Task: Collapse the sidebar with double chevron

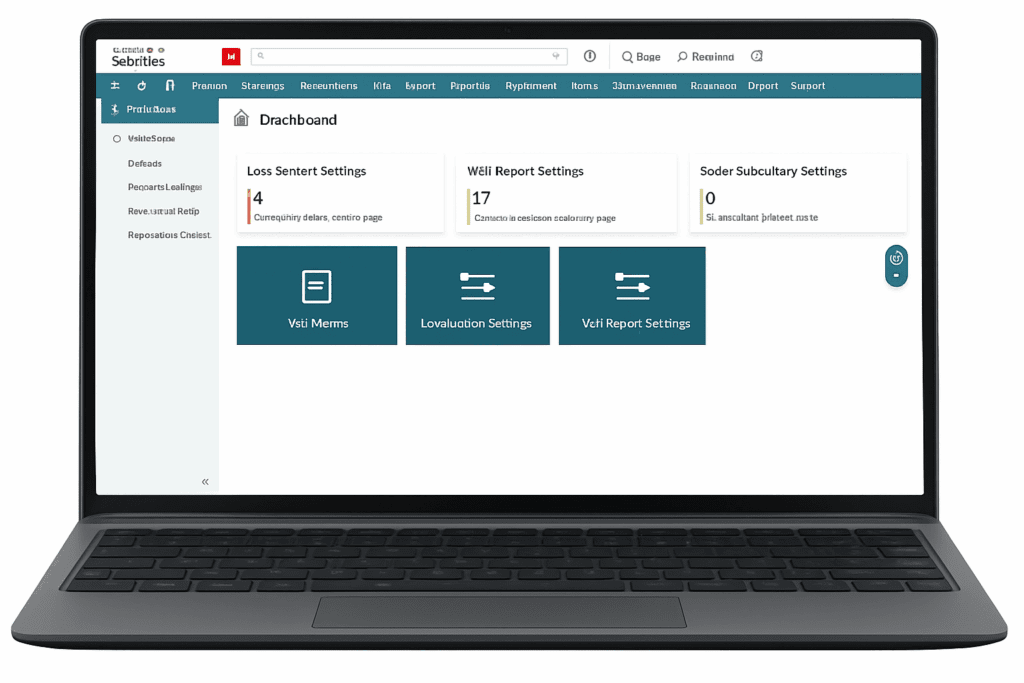Action: click(x=205, y=482)
